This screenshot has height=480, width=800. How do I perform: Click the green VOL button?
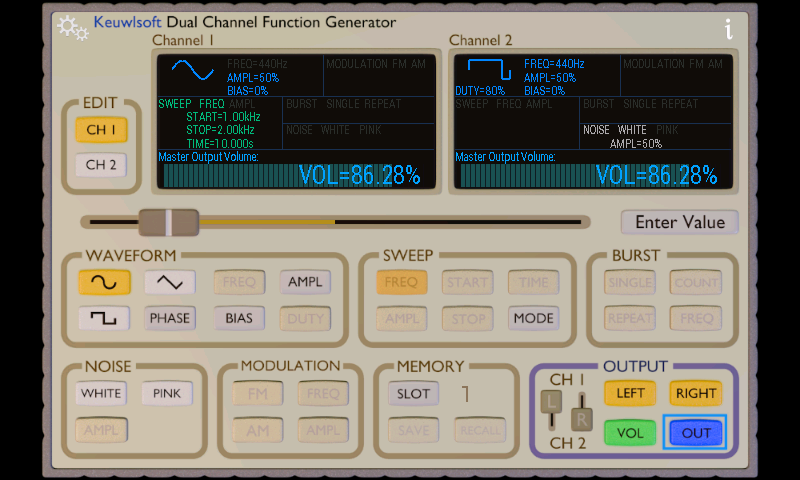pyautogui.click(x=630, y=433)
